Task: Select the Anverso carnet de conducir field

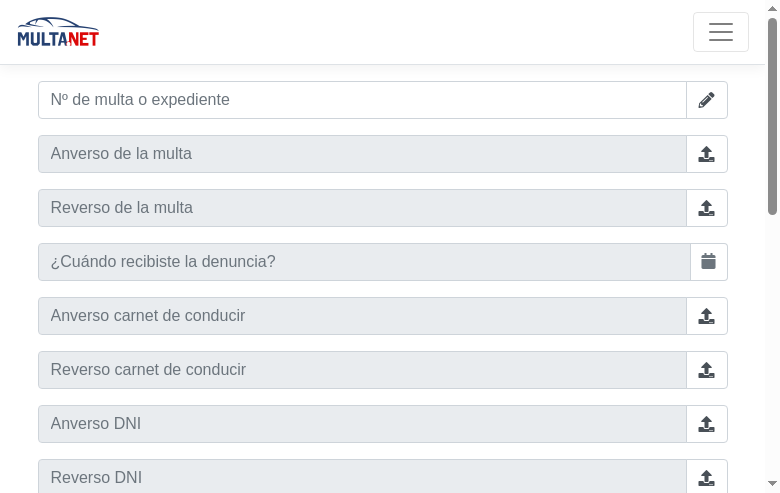Action: tap(362, 316)
